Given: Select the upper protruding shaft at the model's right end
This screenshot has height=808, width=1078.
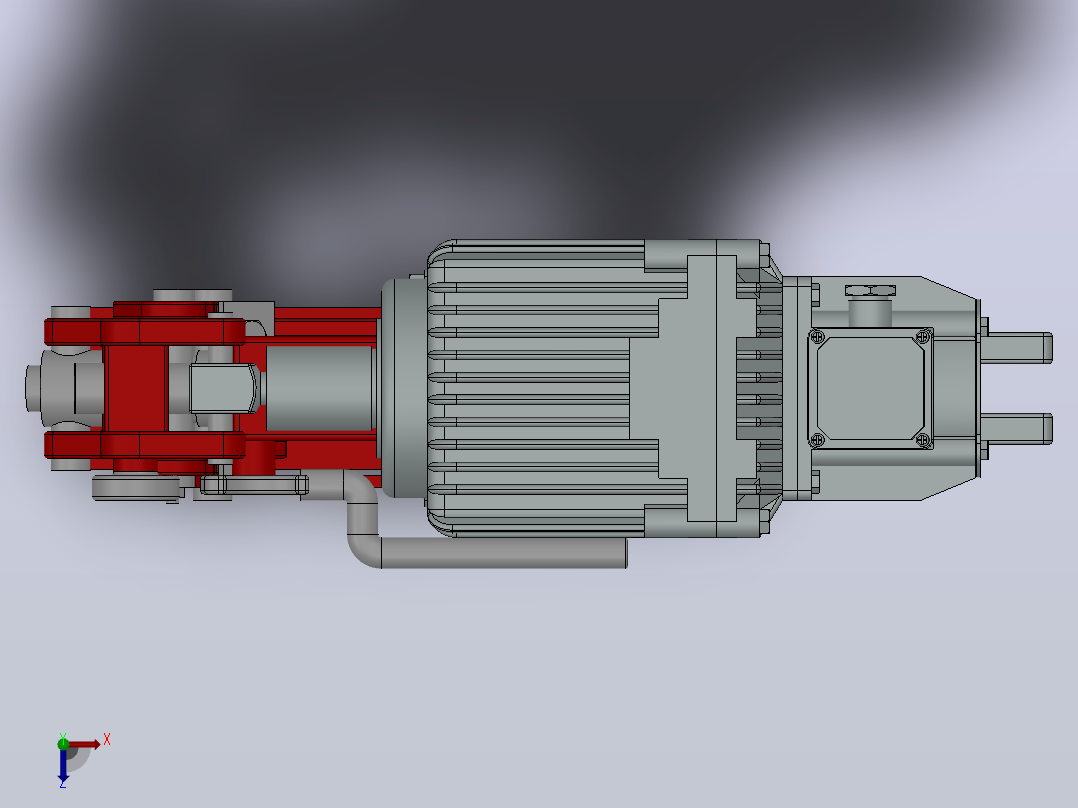Looking at the screenshot, I should 1016,348.
